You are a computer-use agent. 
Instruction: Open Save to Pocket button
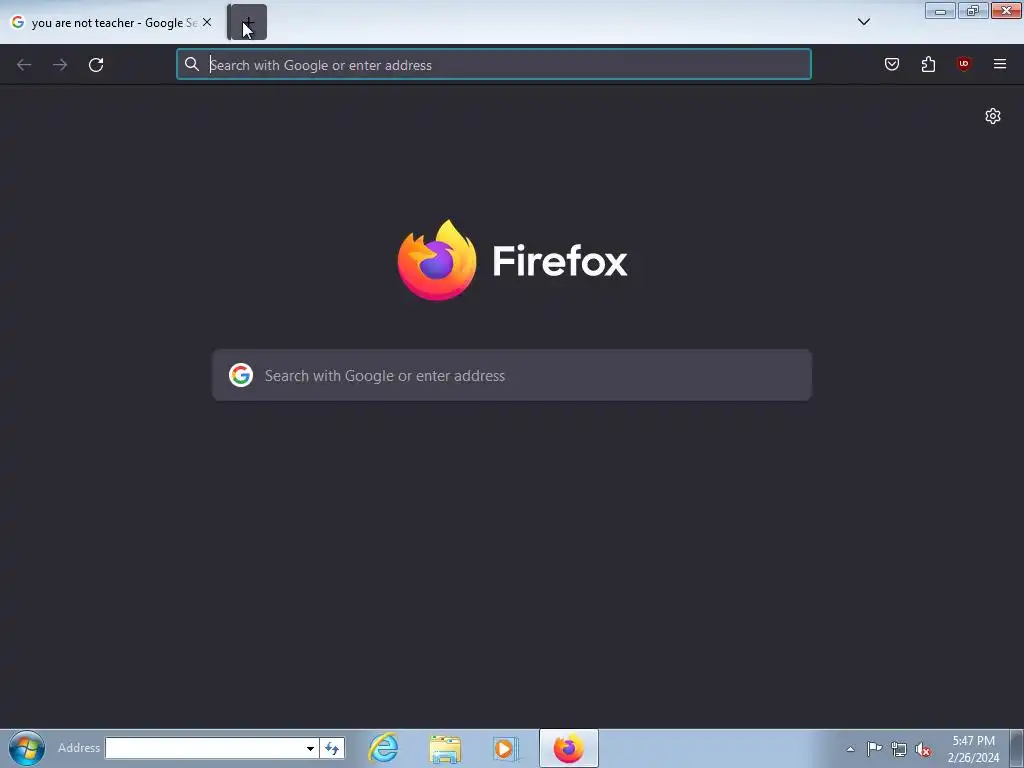891,64
